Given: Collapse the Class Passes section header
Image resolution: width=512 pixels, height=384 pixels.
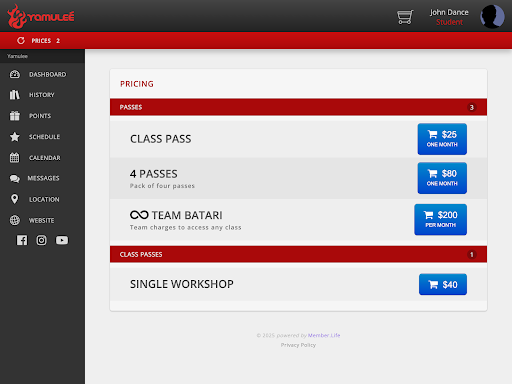Looking at the screenshot, I should tap(298, 254).
